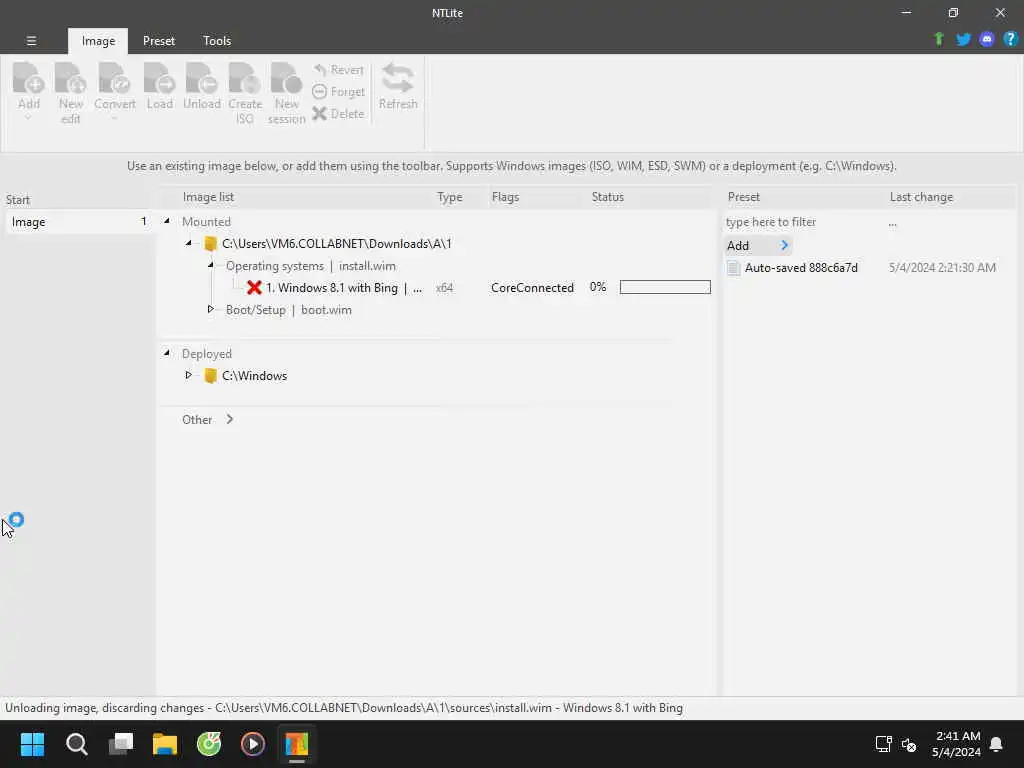Select the C:\Windows folder entry
This screenshot has width=1024, height=768.
(254, 376)
